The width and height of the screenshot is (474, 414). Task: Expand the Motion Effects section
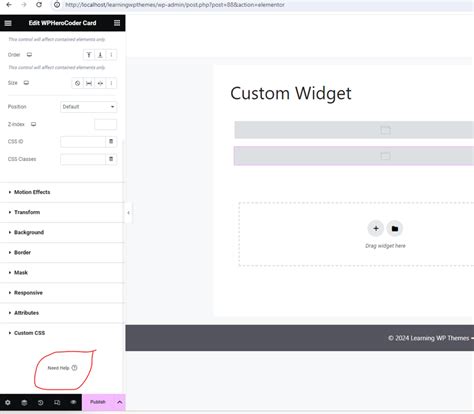pyautogui.click(x=62, y=192)
